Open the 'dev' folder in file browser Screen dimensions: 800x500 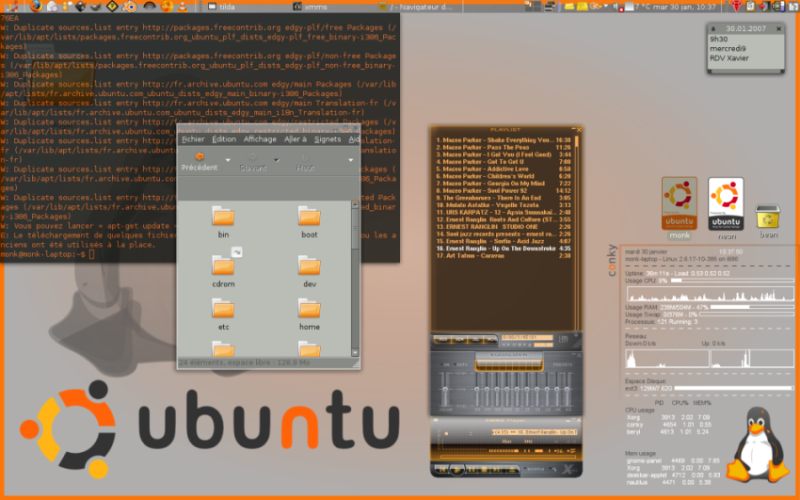click(309, 272)
